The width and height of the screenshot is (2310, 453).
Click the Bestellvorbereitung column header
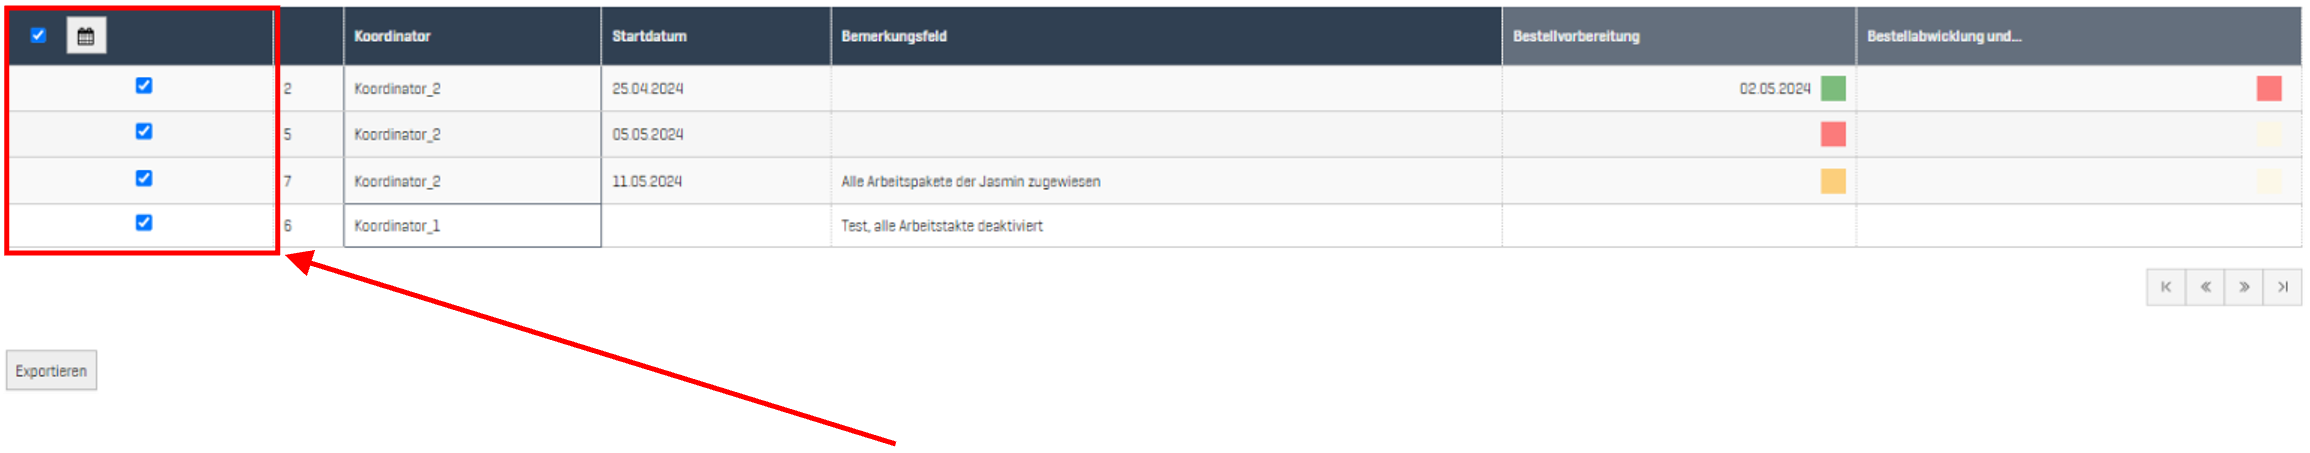(1576, 36)
